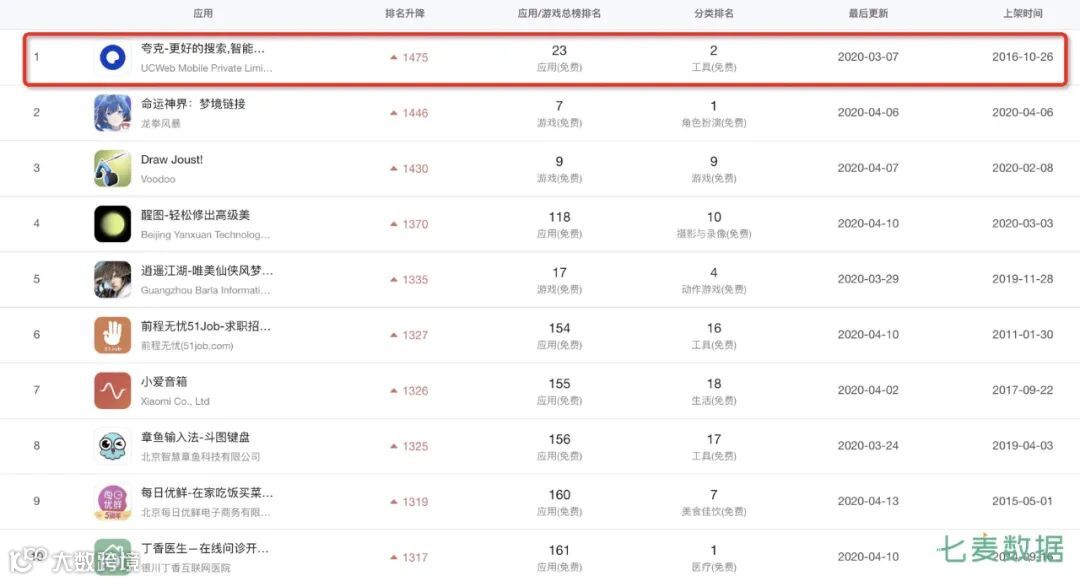Select rank change value 1317

tap(415, 558)
